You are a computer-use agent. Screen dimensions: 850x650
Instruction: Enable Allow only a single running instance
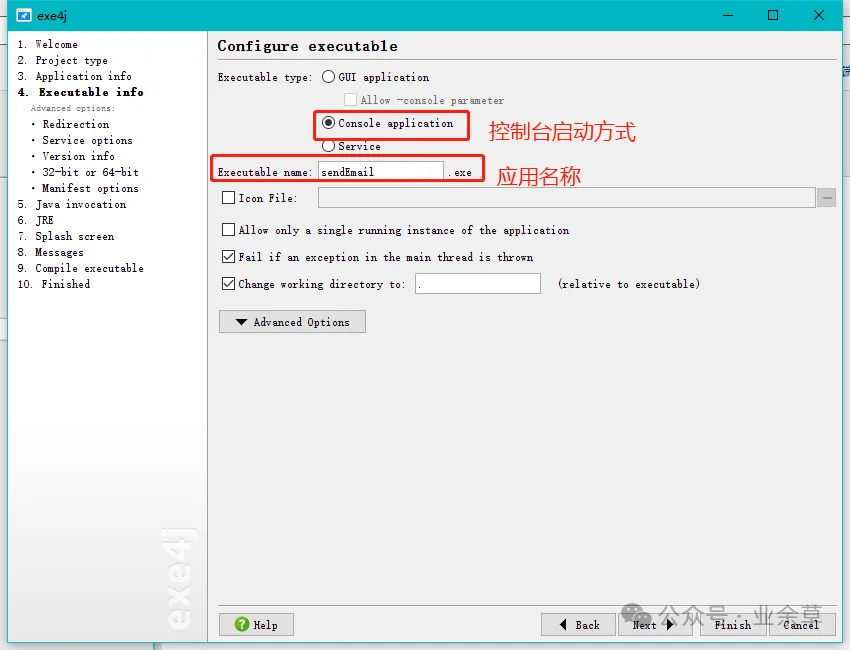(229, 230)
